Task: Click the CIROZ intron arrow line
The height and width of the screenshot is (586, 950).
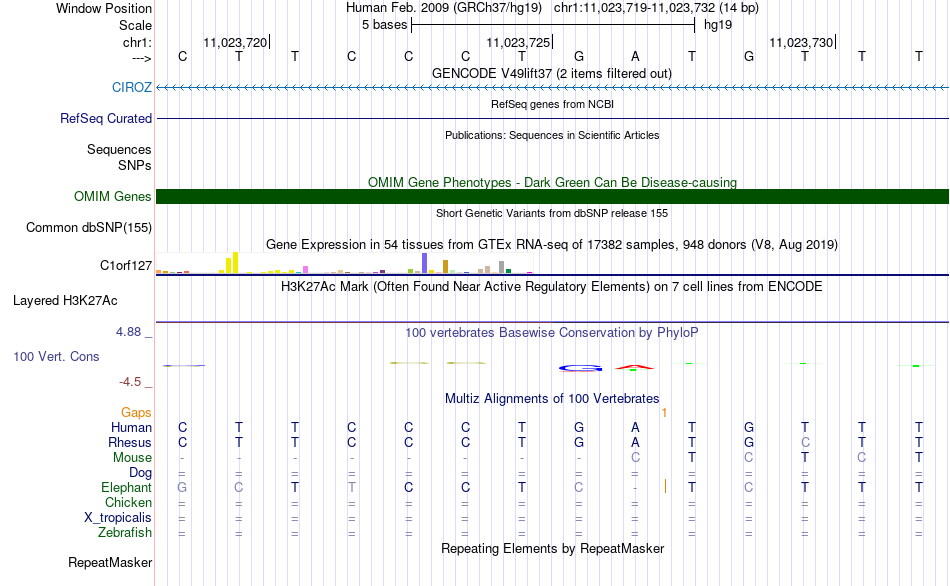Action: tap(552, 88)
